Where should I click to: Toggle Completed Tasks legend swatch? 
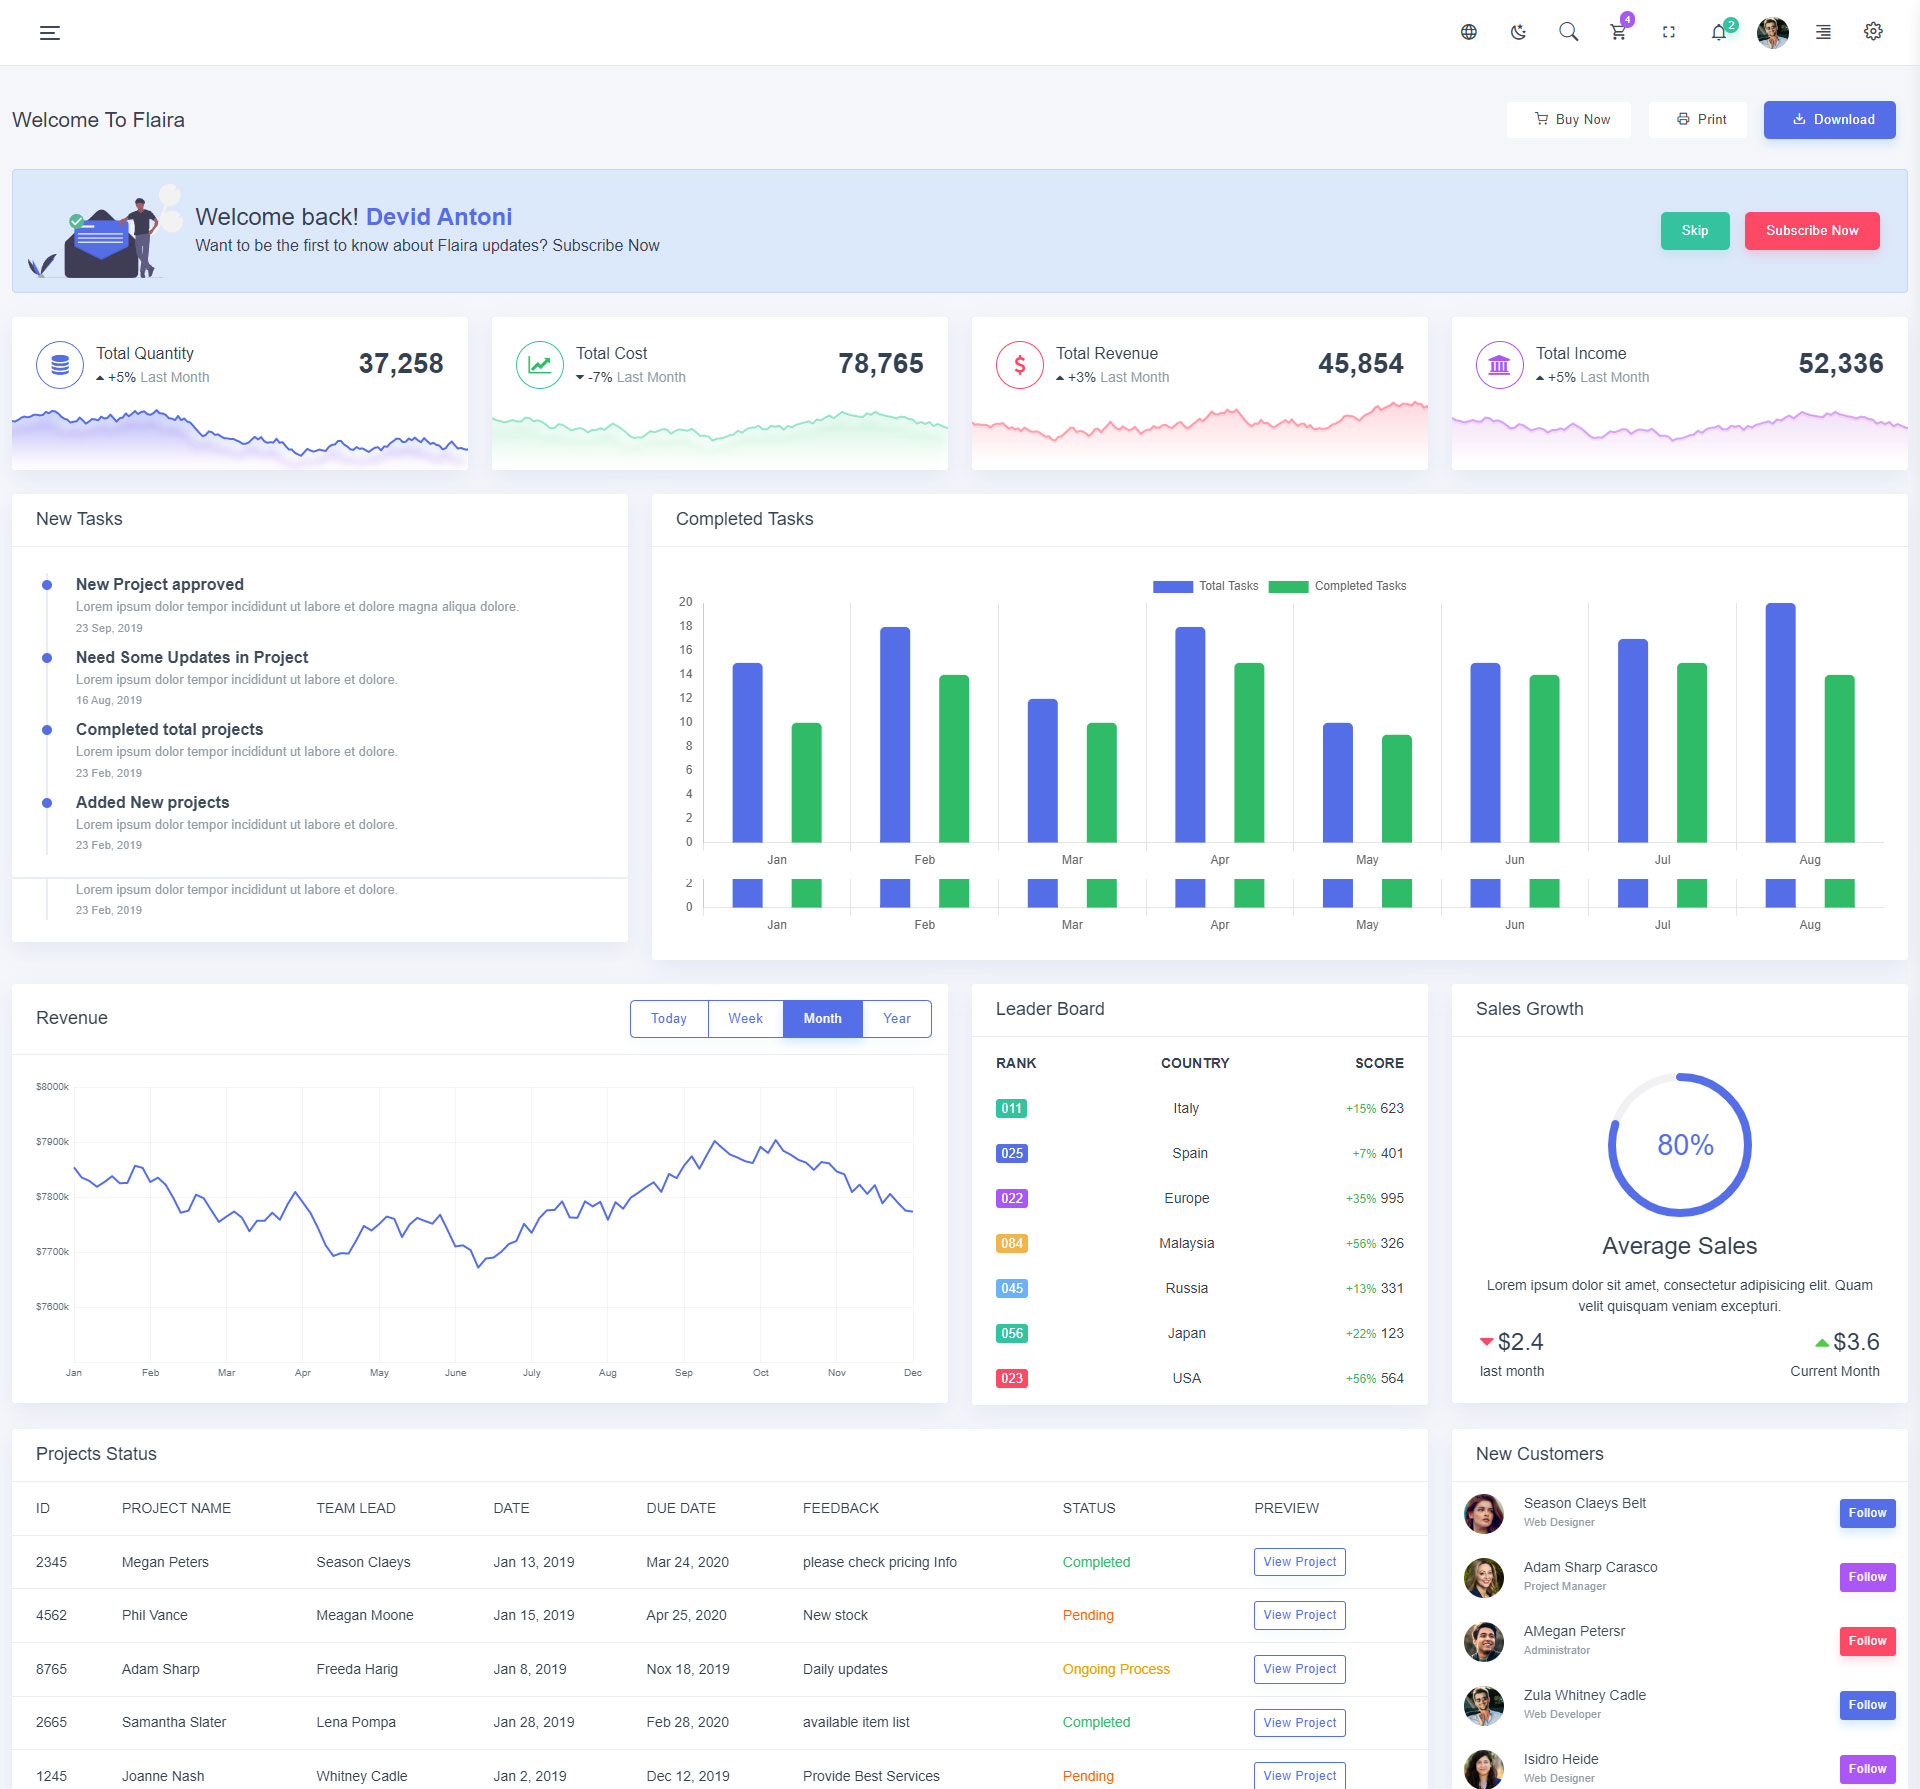point(1288,586)
